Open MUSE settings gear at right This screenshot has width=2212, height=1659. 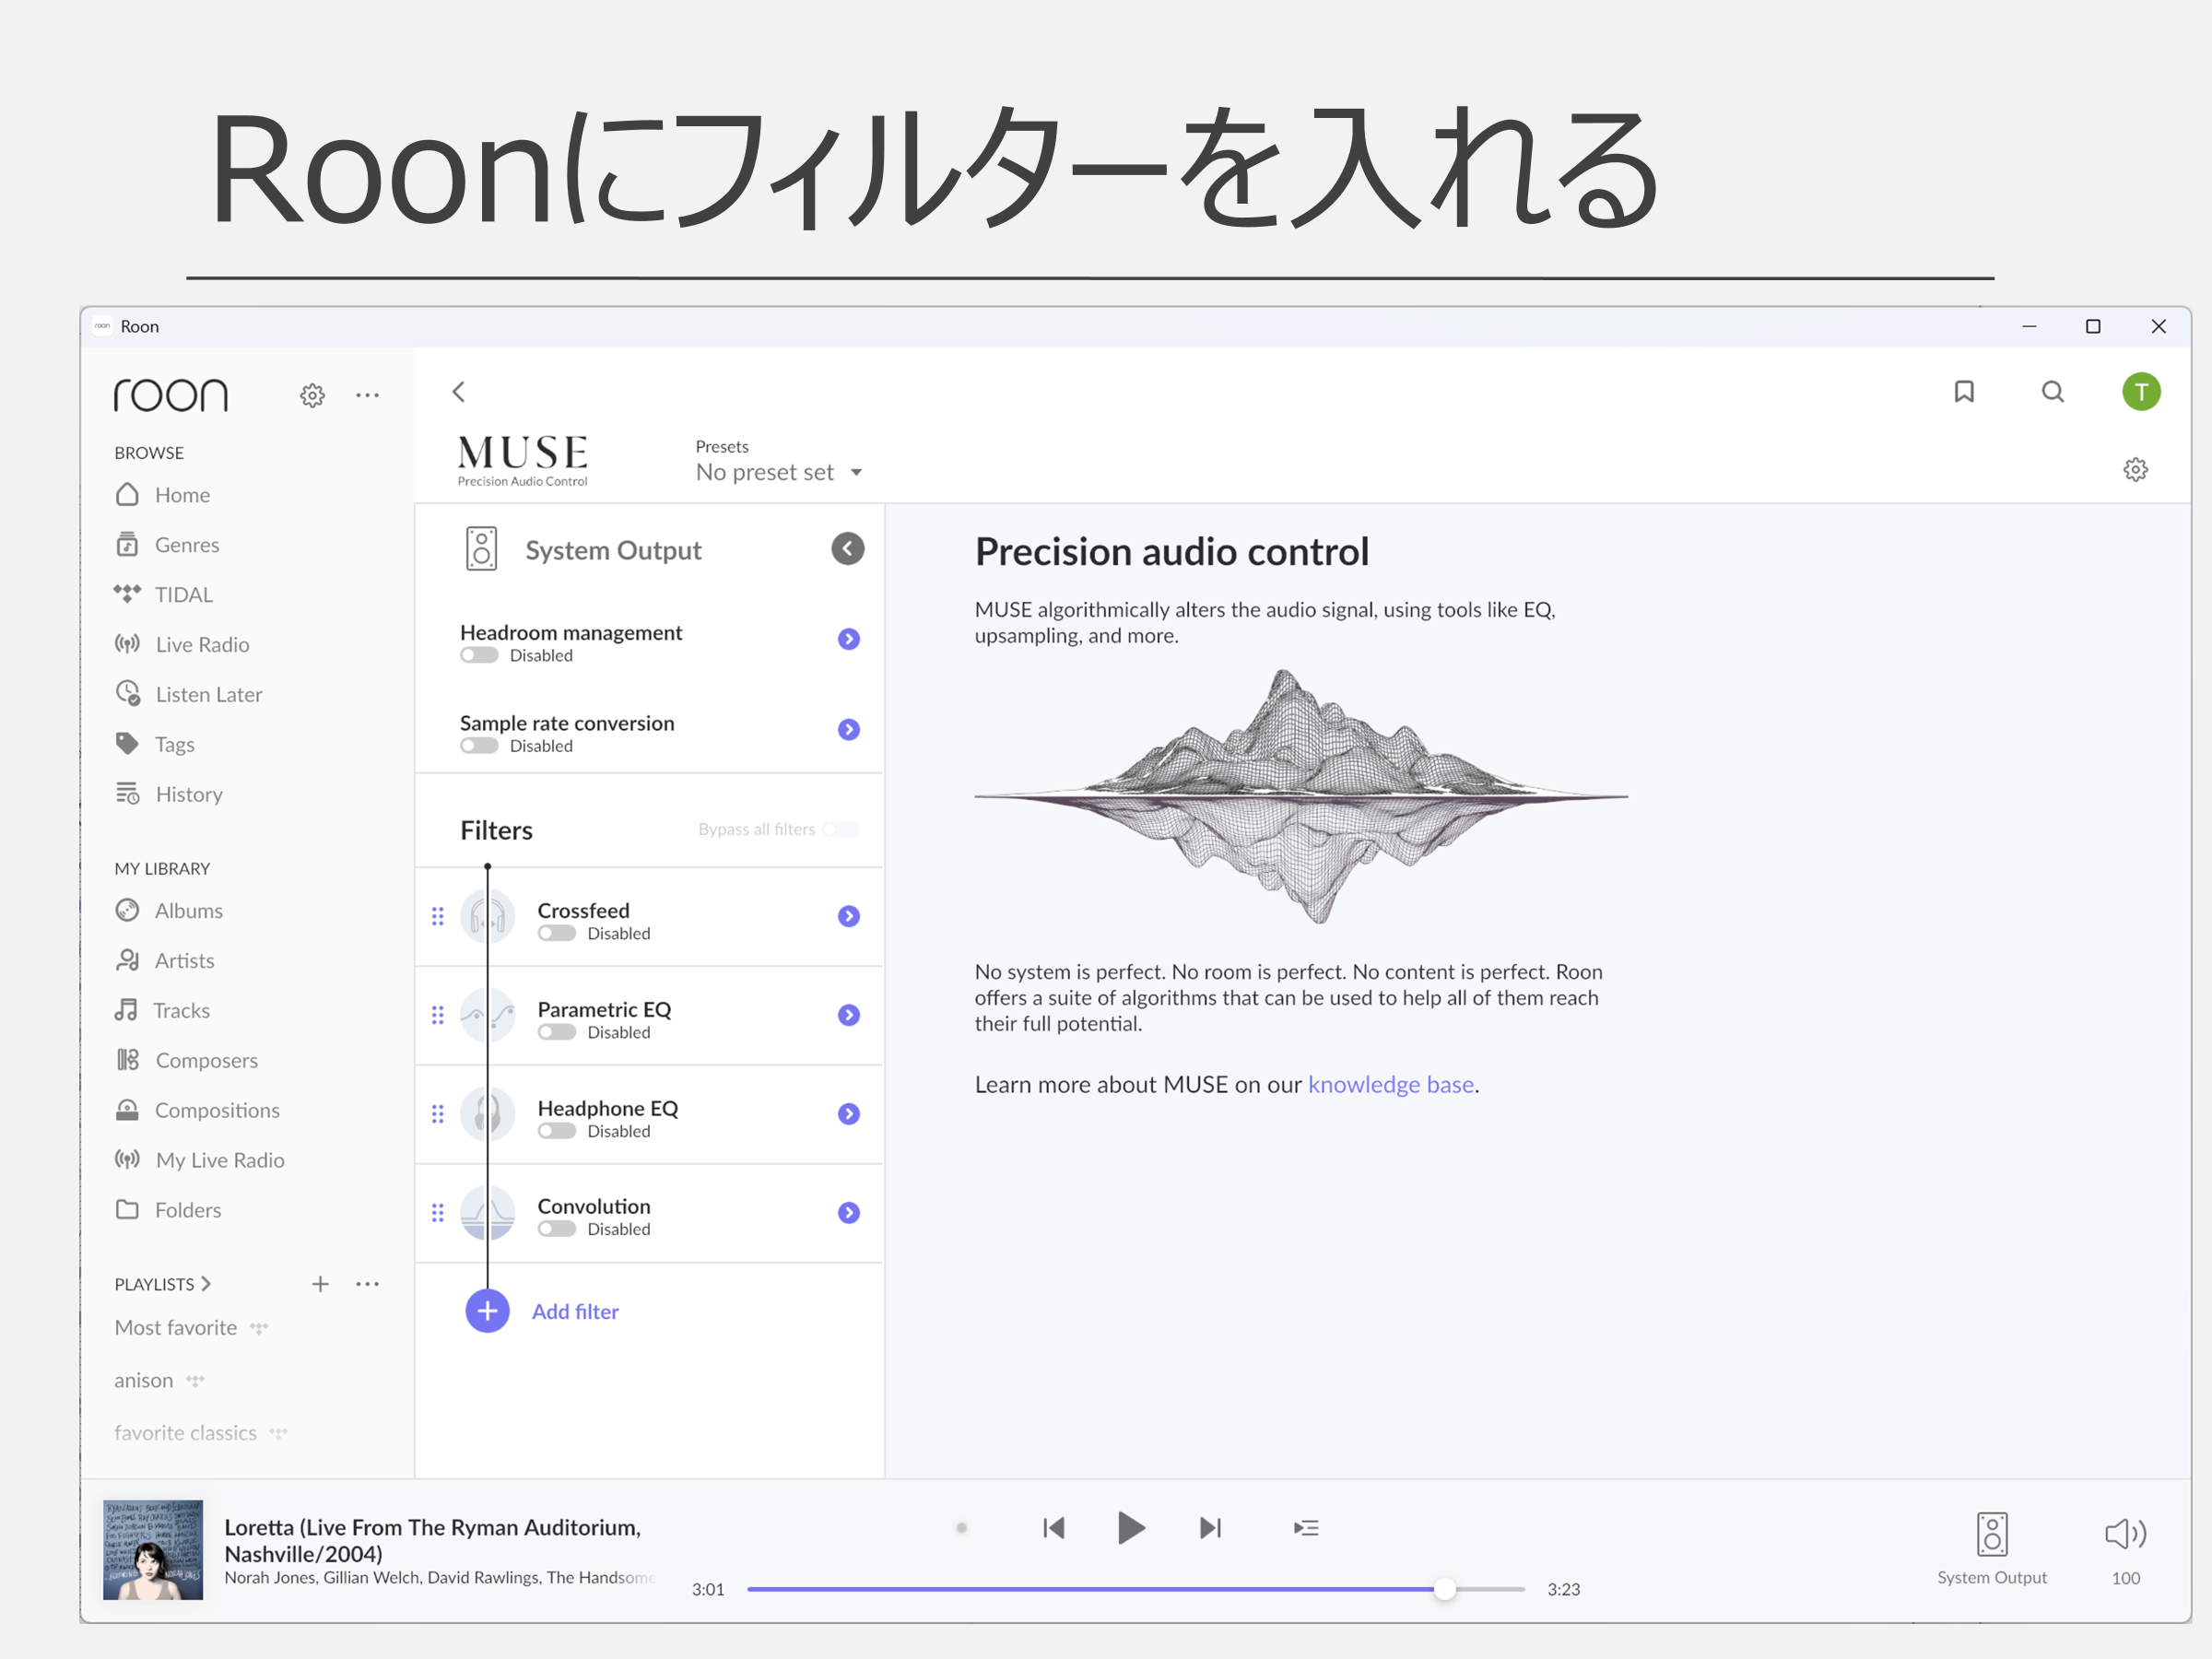point(2135,470)
